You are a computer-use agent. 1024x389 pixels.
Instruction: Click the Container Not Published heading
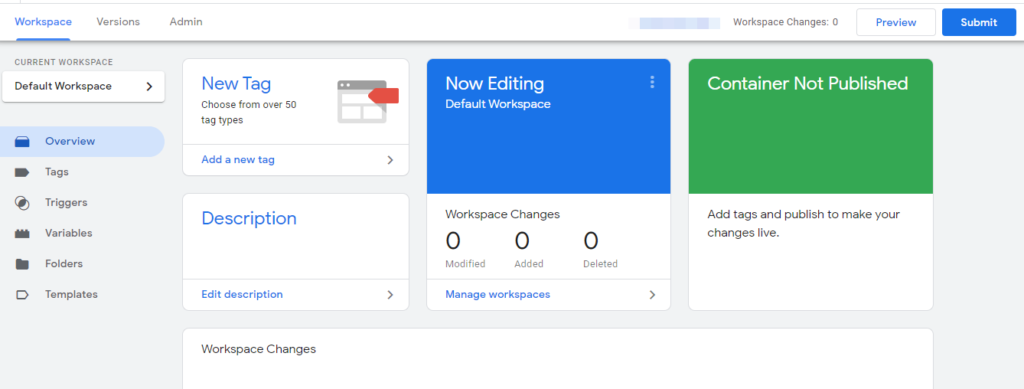tap(808, 84)
